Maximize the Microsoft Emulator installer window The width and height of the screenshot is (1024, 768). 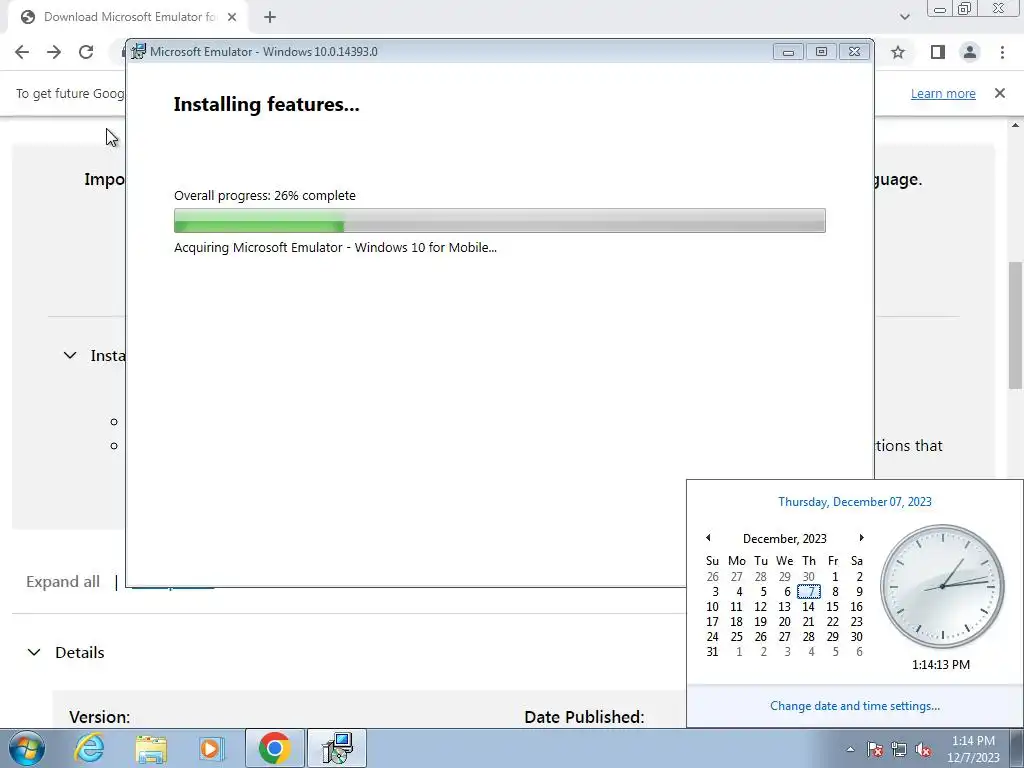pos(821,52)
